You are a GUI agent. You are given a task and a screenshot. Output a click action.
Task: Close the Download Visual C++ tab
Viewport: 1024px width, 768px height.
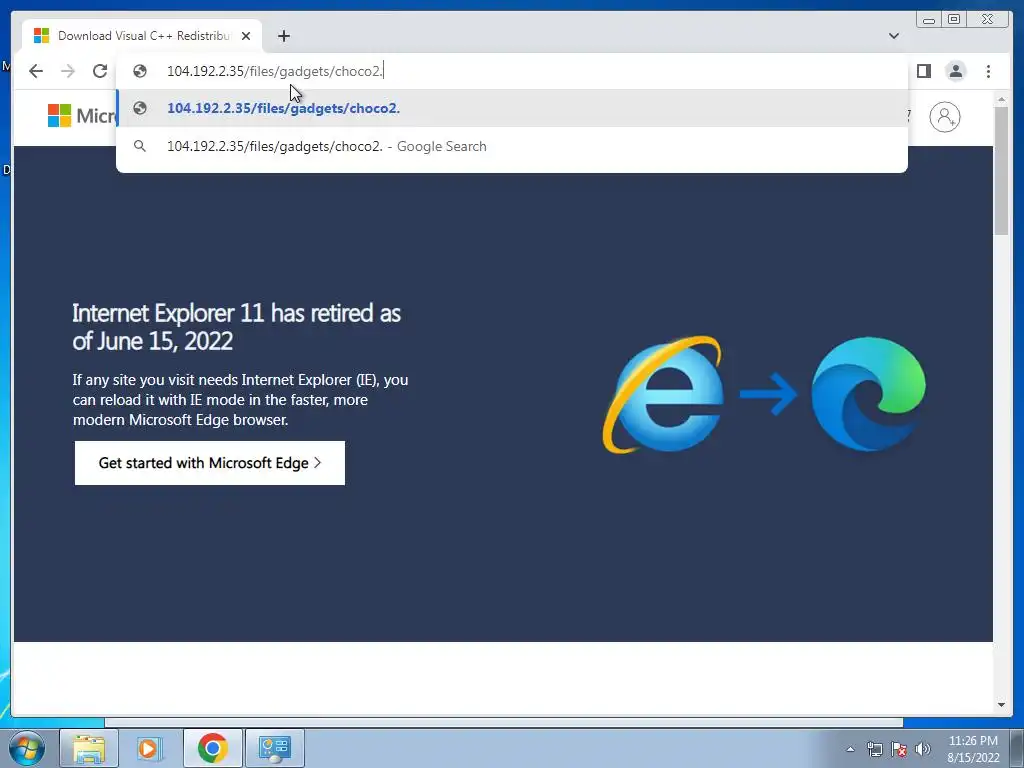pyautogui.click(x=246, y=36)
